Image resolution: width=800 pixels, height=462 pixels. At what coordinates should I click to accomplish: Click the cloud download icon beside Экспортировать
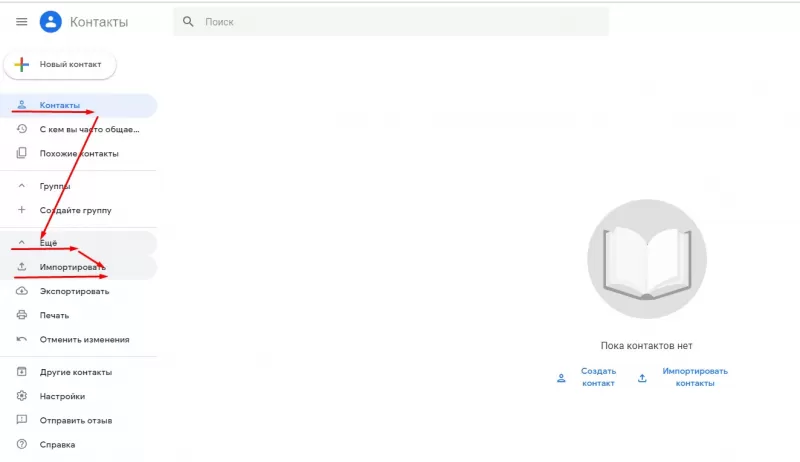(21, 291)
